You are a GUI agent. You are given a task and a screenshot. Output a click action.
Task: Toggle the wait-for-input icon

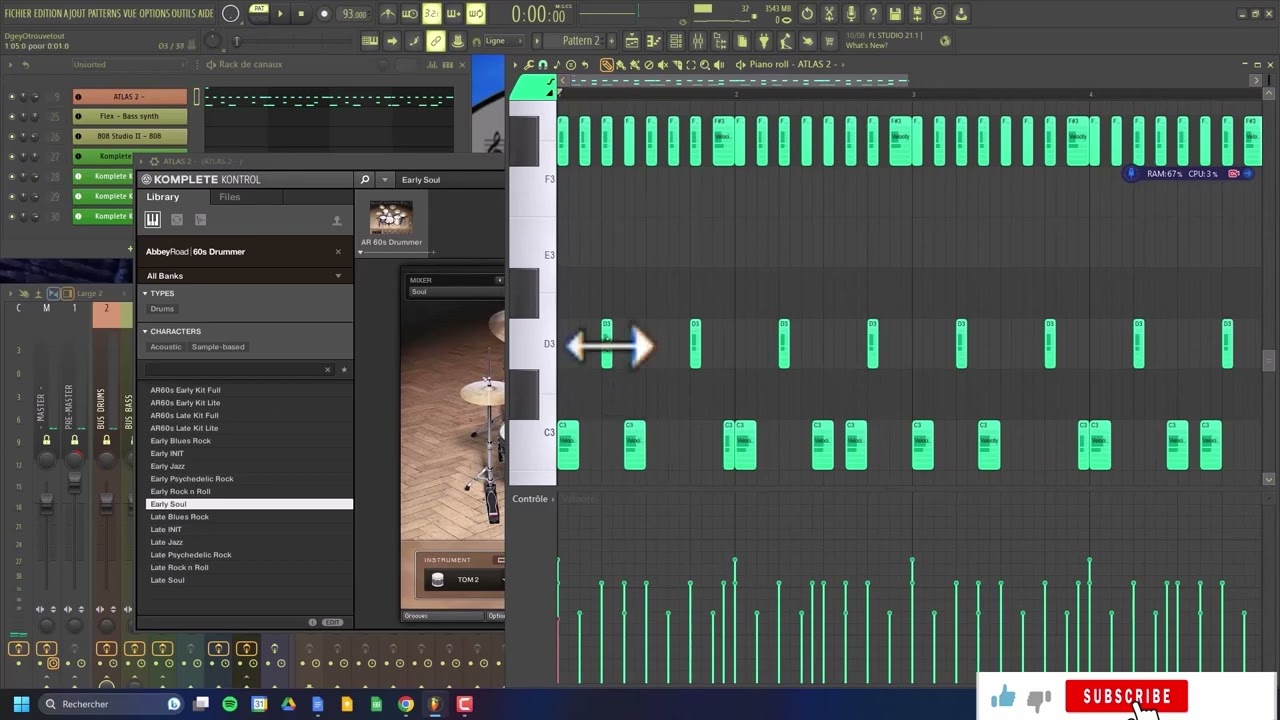[x=410, y=13]
